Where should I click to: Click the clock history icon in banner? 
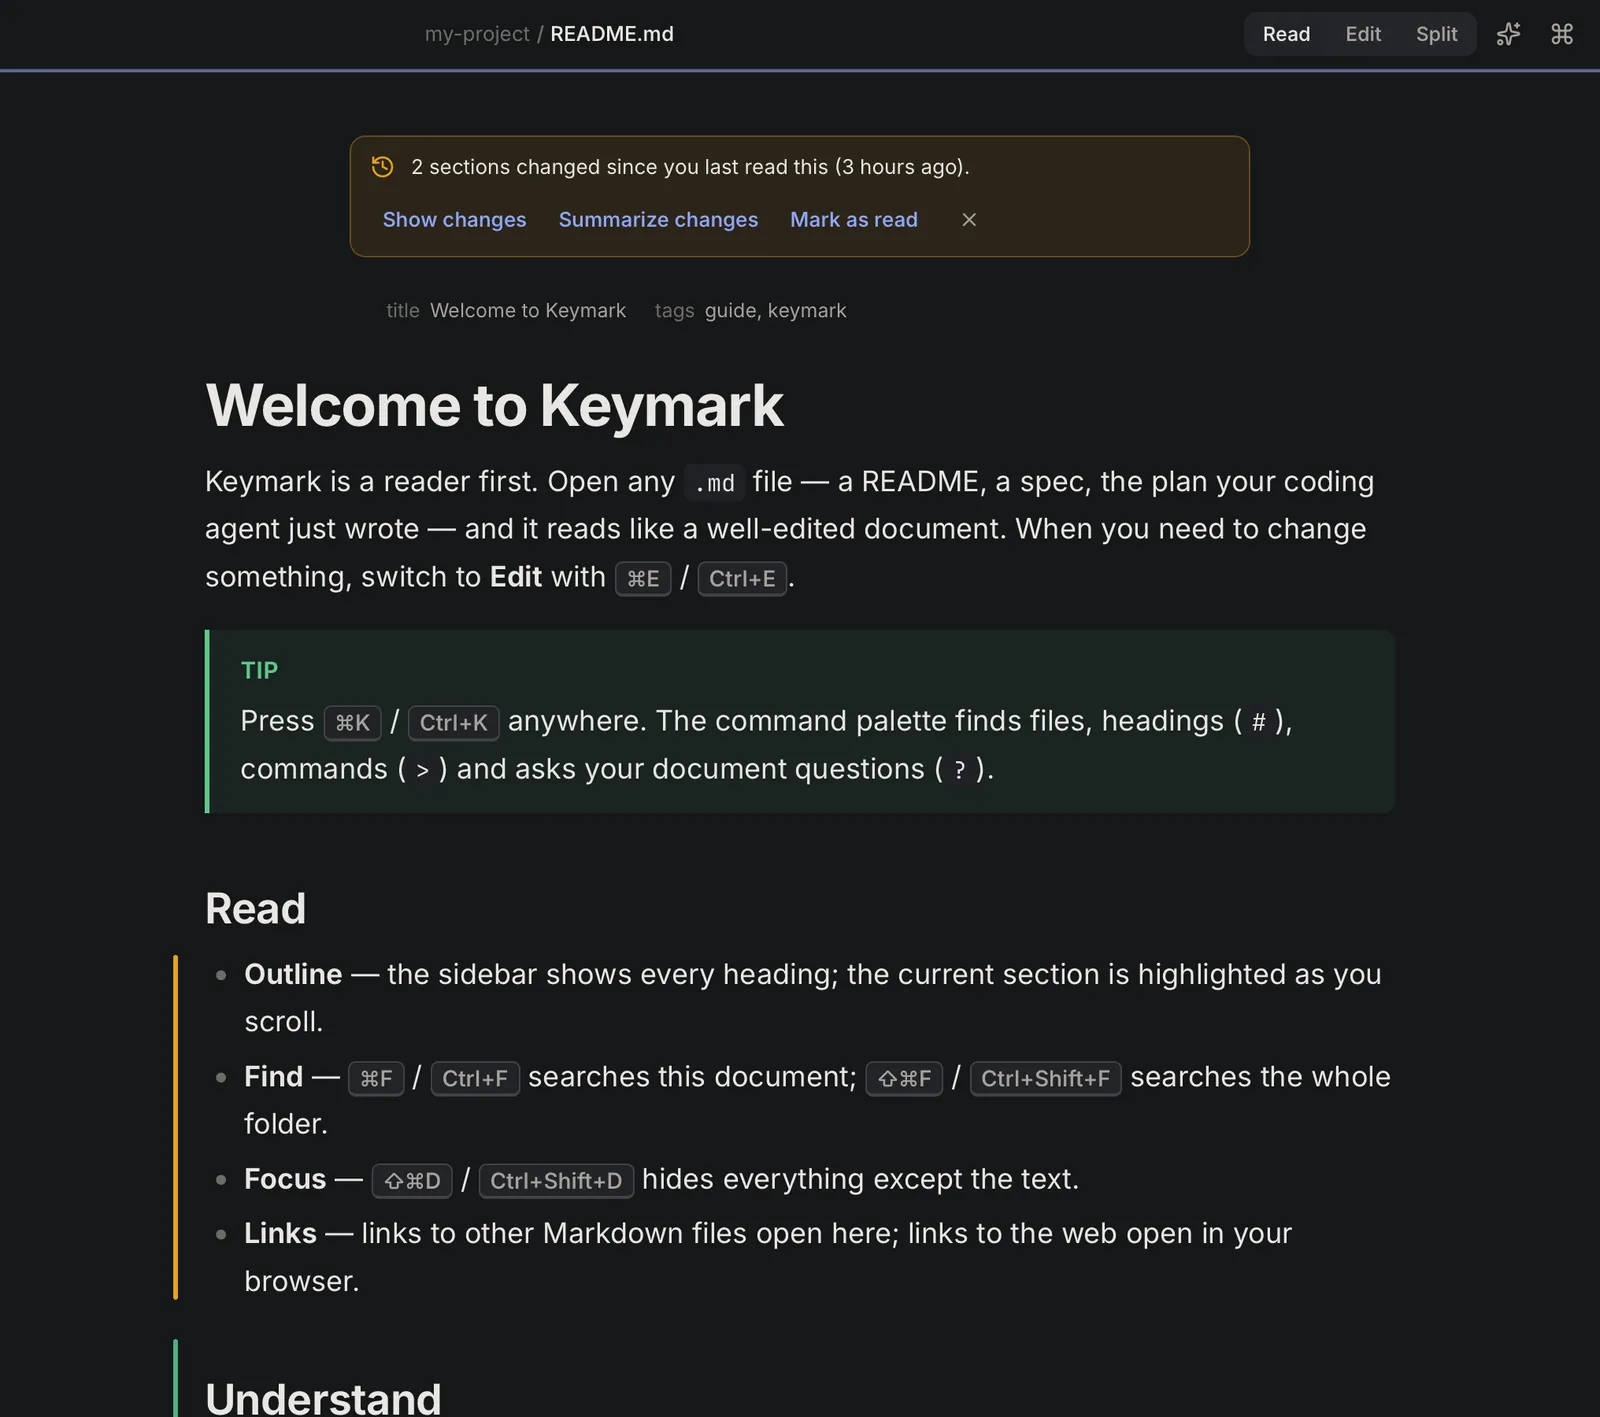click(382, 167)
